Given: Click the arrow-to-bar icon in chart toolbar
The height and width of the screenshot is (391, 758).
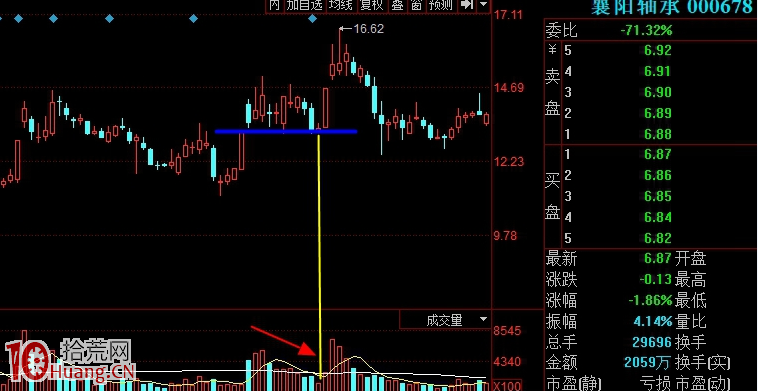Looking at the screenshot, I should pos(466,5).
